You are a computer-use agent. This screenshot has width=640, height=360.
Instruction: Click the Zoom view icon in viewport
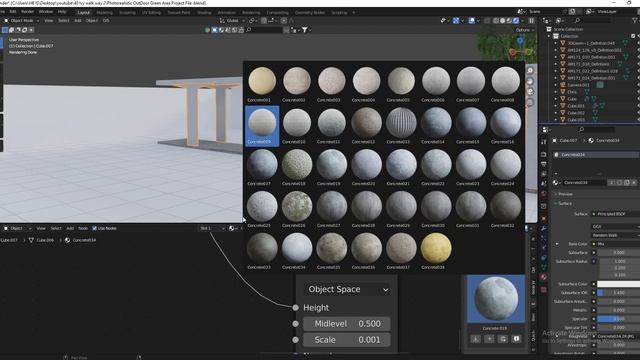click(x=530, y=71)
